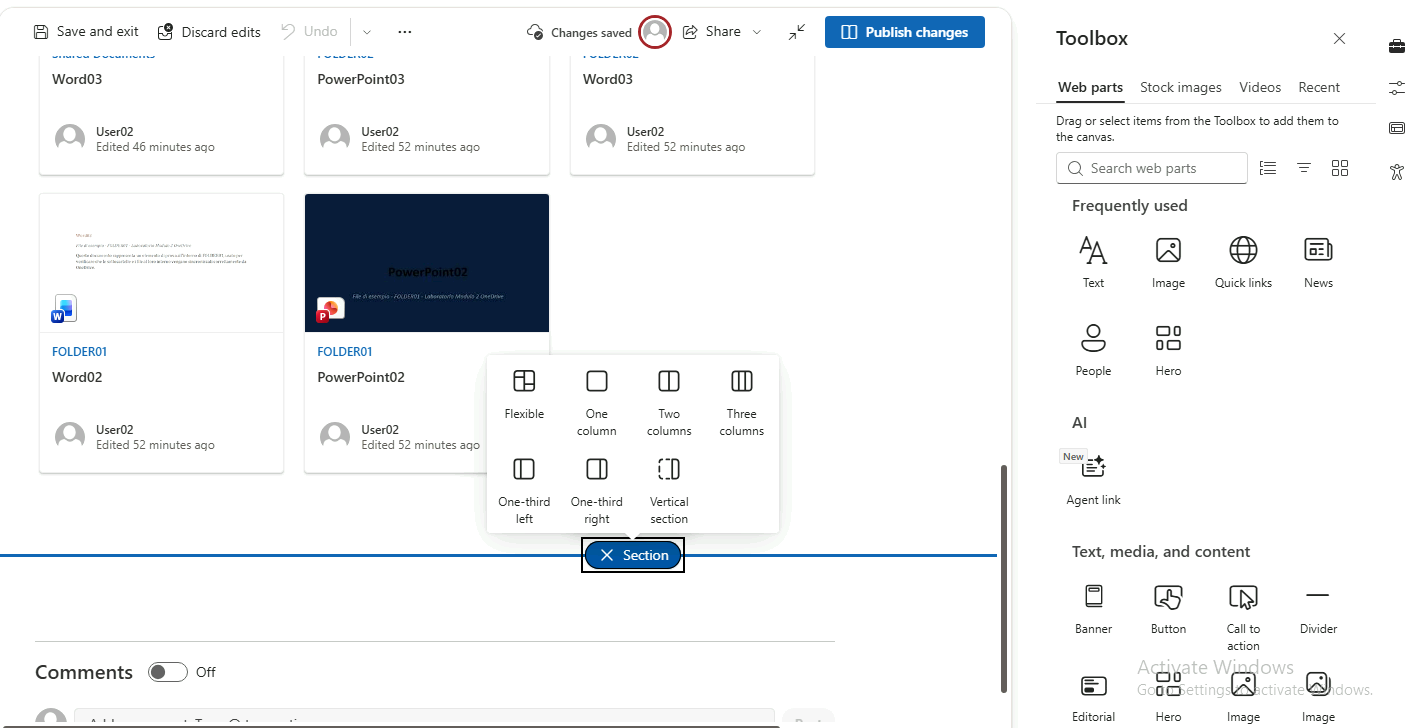The width and height of the screenshot is (1425, 728).
Task: Switch toolbox to grid view
Action: (x=1340, y=168)
